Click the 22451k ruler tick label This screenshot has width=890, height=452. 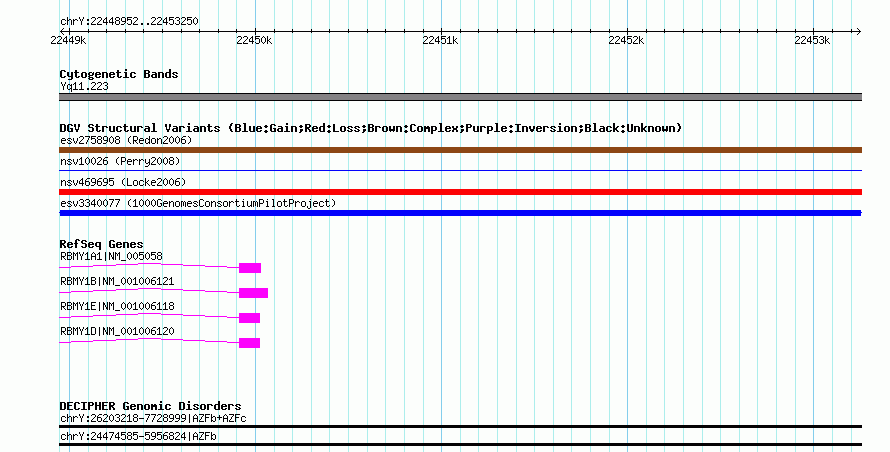[440, 40]
